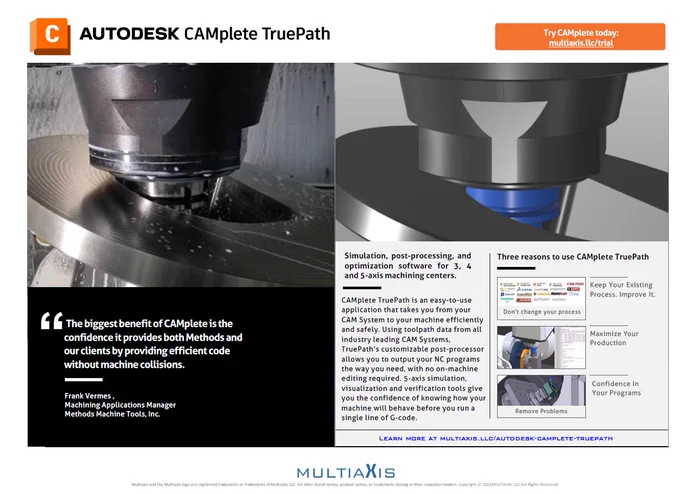Click the quote text about biggest benefit of CAMplete

coord(153,344)
